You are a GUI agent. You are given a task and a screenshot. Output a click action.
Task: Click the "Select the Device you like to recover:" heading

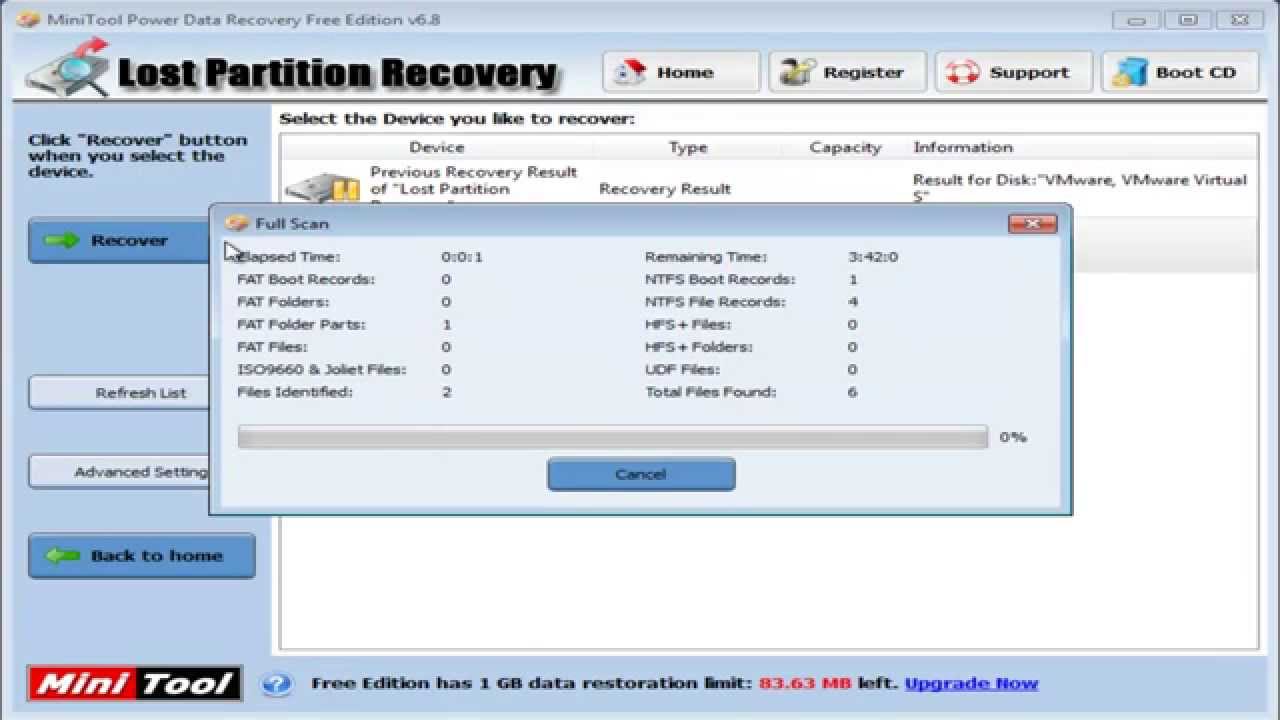(457, 119)
